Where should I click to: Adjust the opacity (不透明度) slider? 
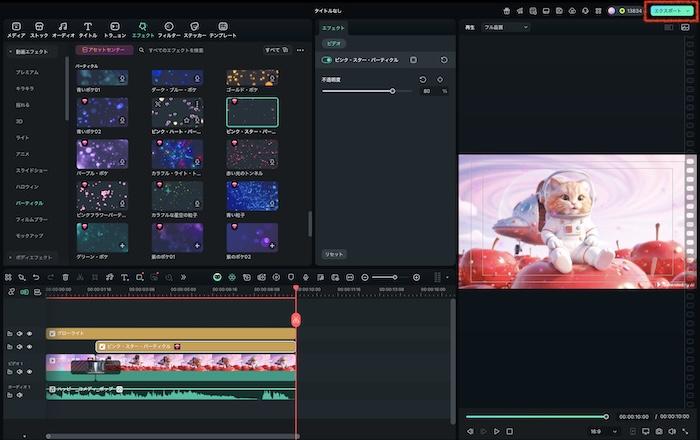[x=393, y=91]
